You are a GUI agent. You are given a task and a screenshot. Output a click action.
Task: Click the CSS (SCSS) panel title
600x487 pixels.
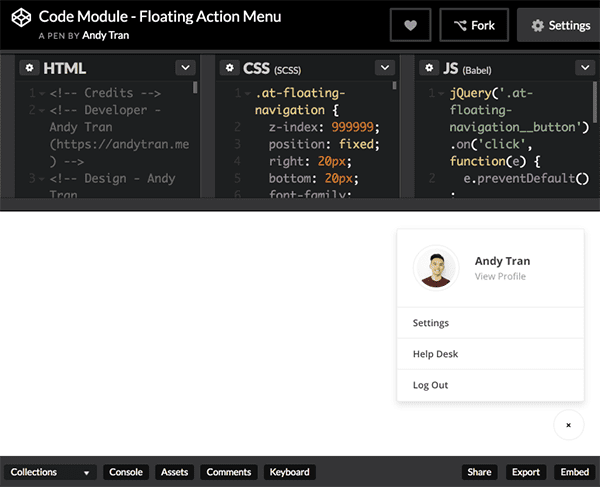(272, 68)
